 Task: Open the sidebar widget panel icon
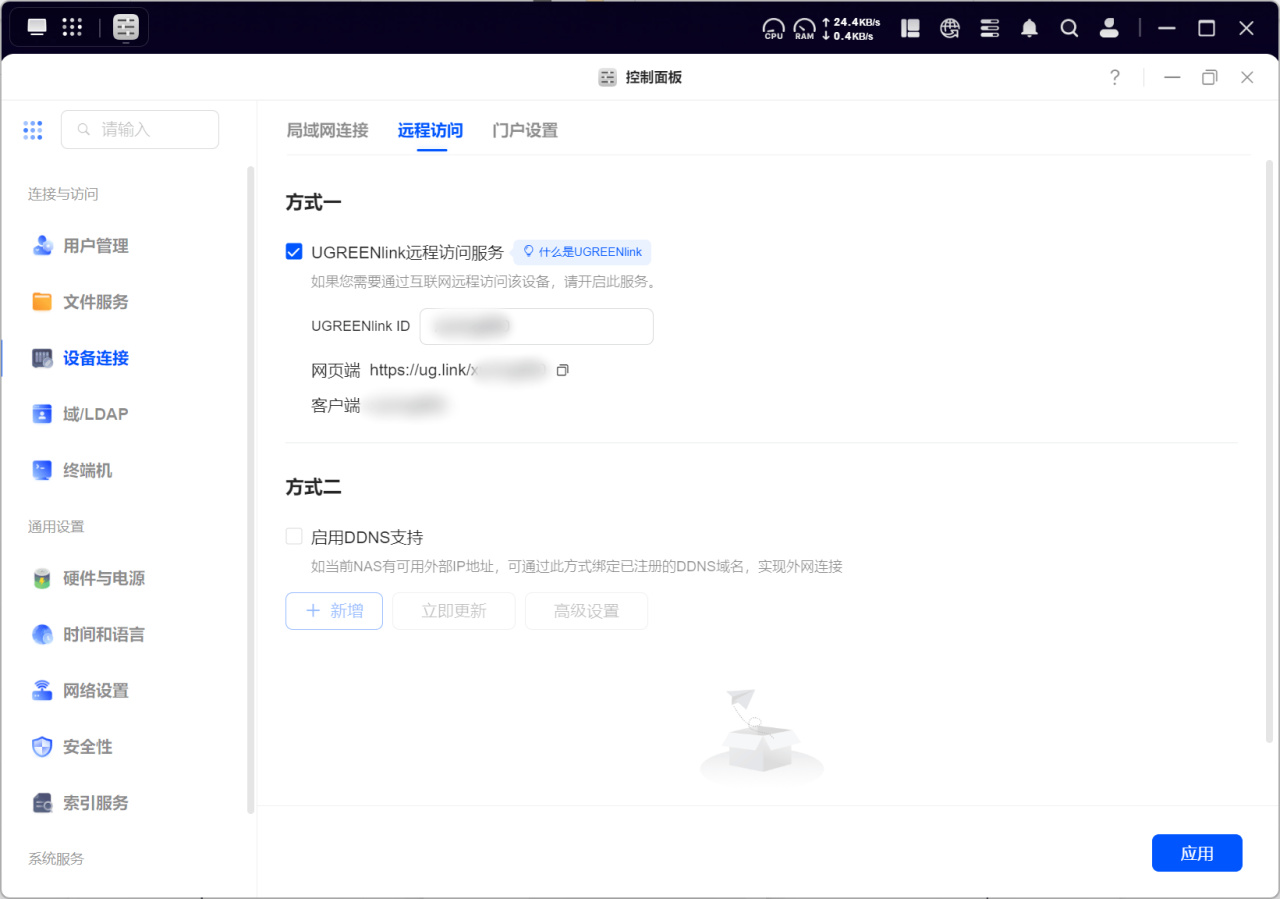[910, 28]
